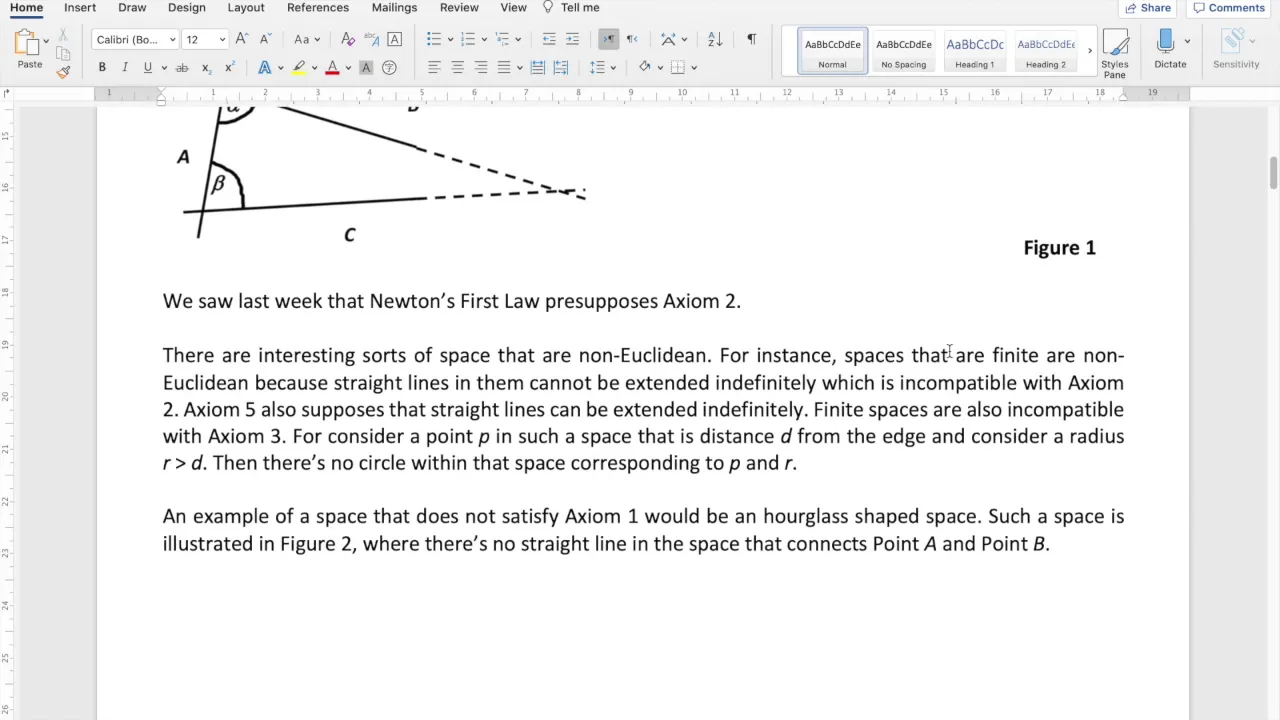Increase font size with the larger A icon

click(x=241, y=39)
